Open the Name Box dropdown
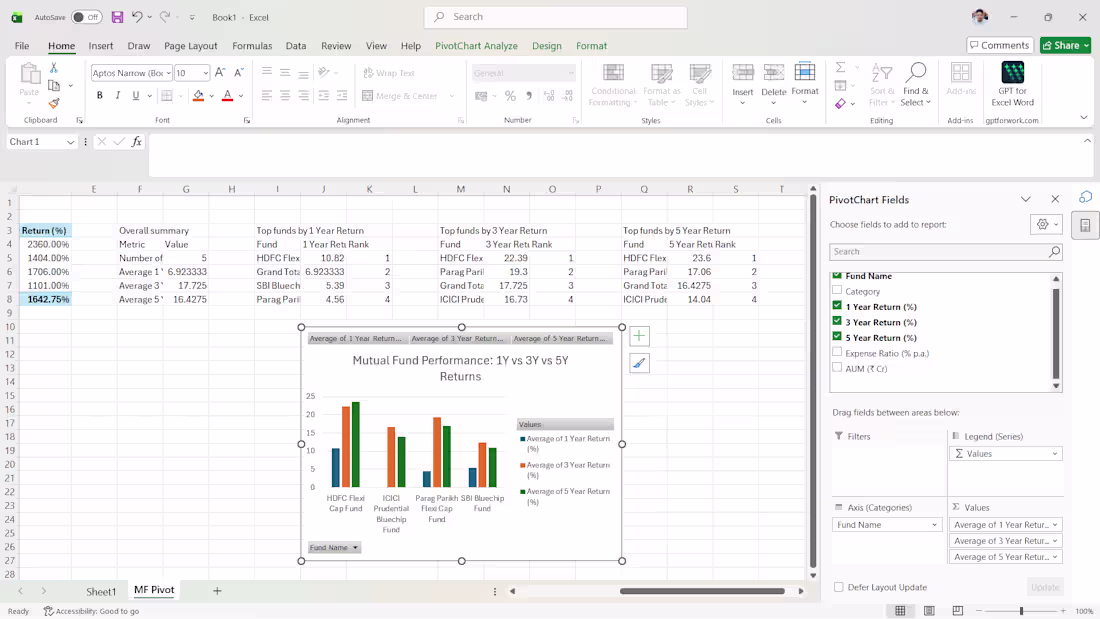The image size is (1100, 619). 70,142
